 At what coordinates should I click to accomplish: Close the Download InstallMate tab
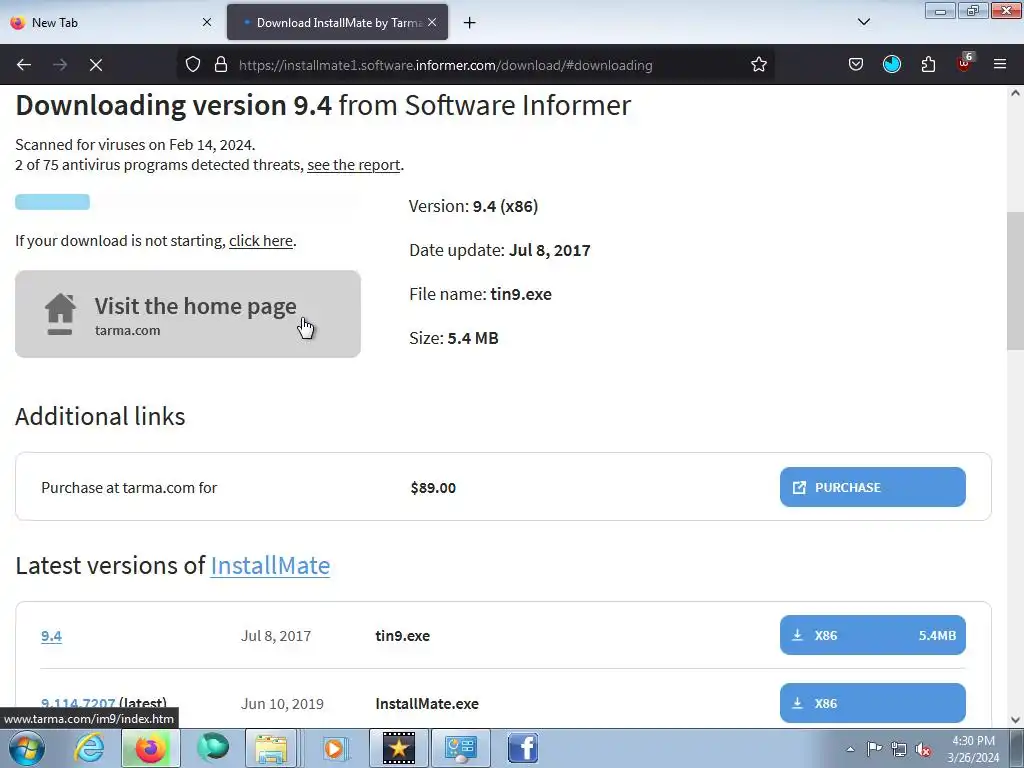(x=432, y=22)
